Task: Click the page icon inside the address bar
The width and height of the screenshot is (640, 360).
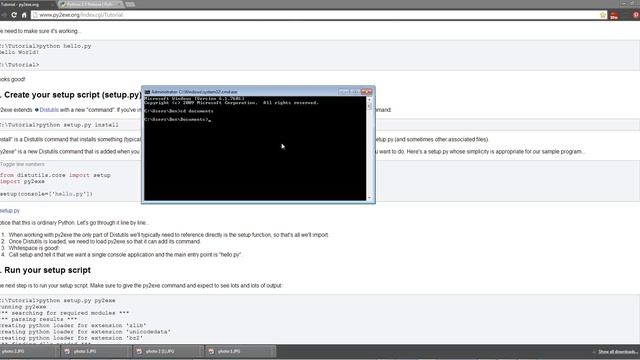Action: 35,15
